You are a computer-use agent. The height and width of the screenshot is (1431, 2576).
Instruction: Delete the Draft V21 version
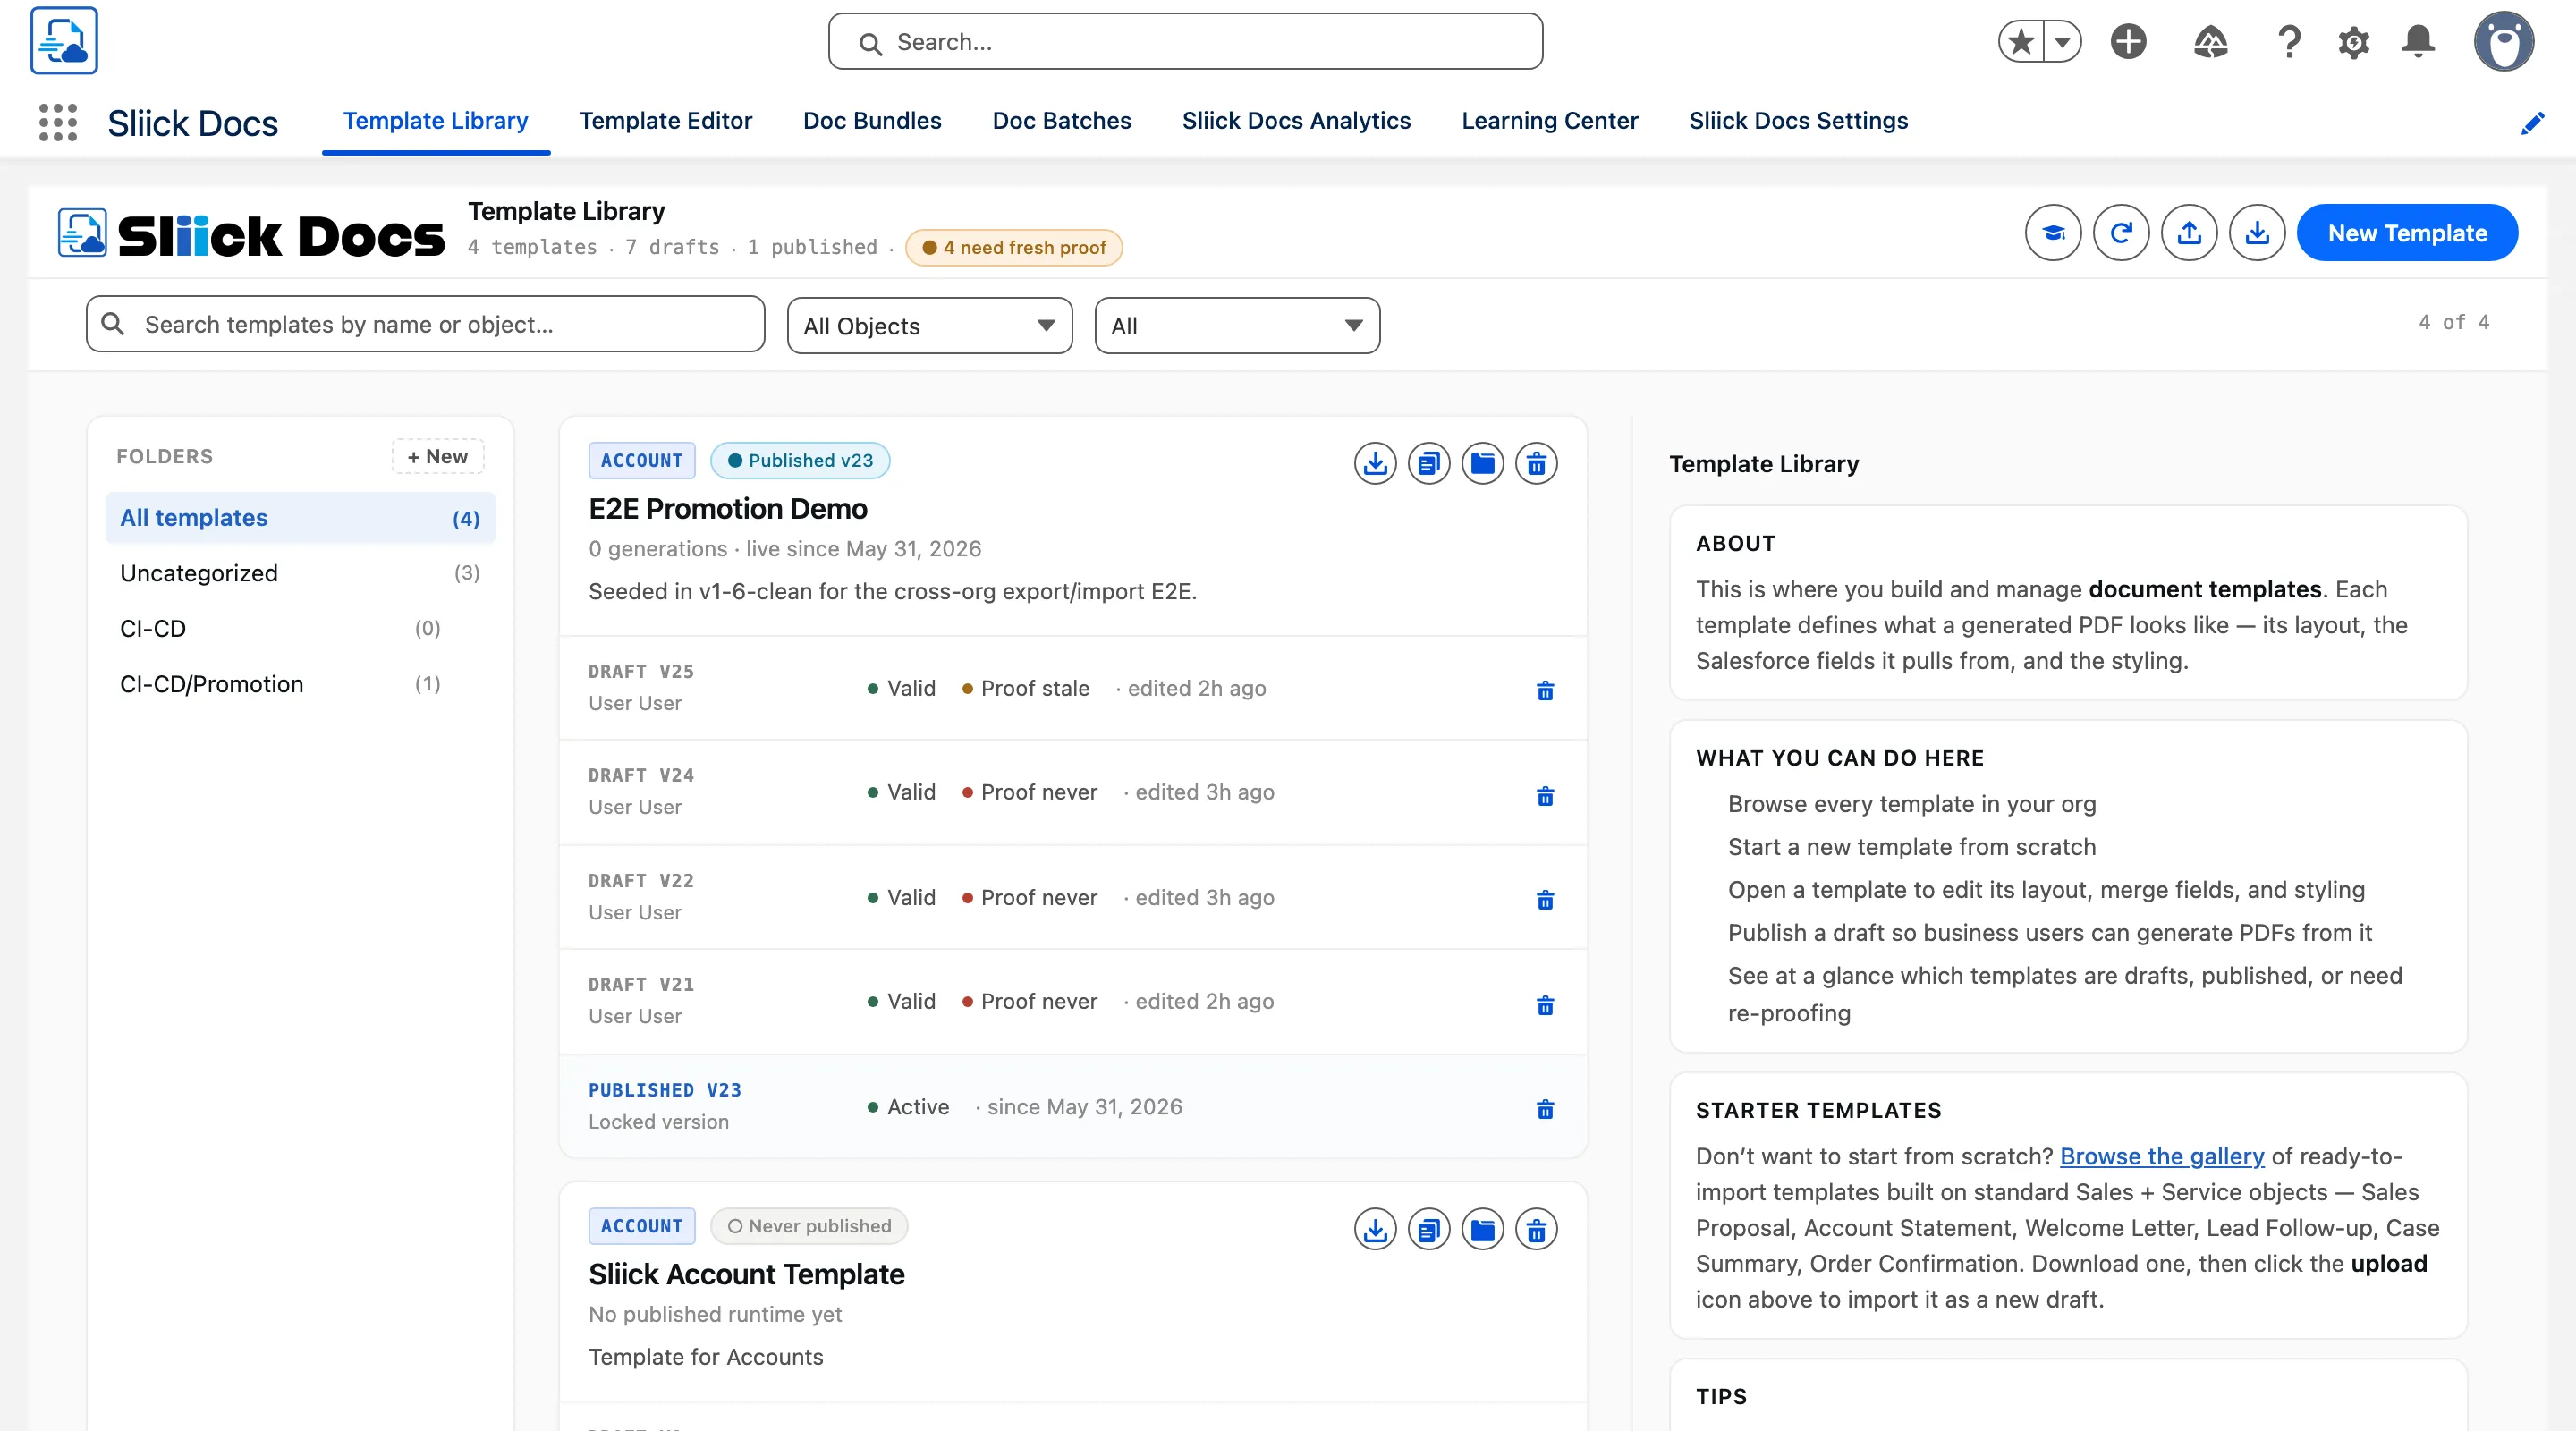coord(1545,1004)
